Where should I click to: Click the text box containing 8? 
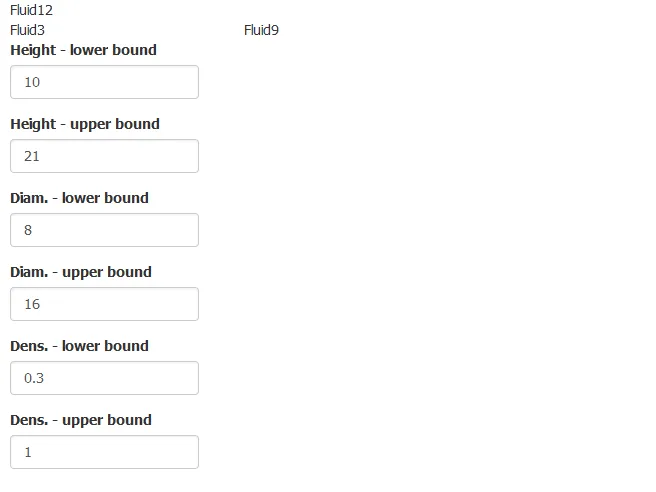104,230
